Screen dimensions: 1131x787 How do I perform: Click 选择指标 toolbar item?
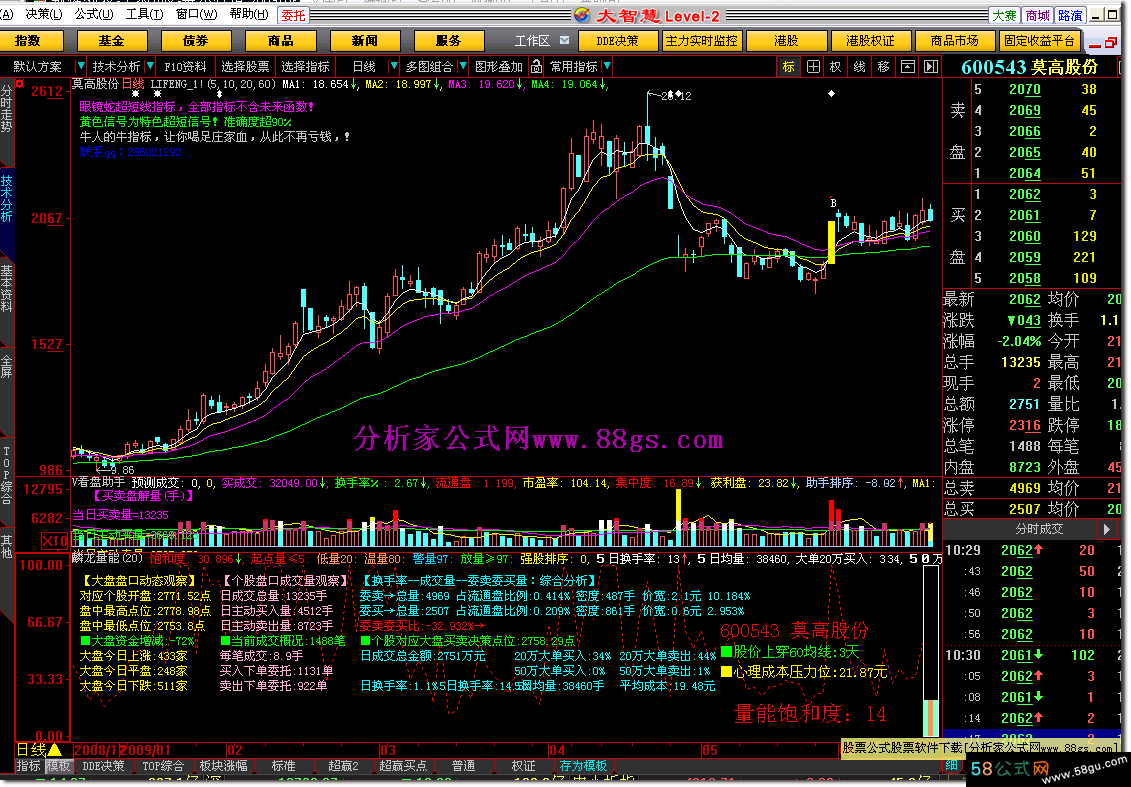tap(305, 66)
